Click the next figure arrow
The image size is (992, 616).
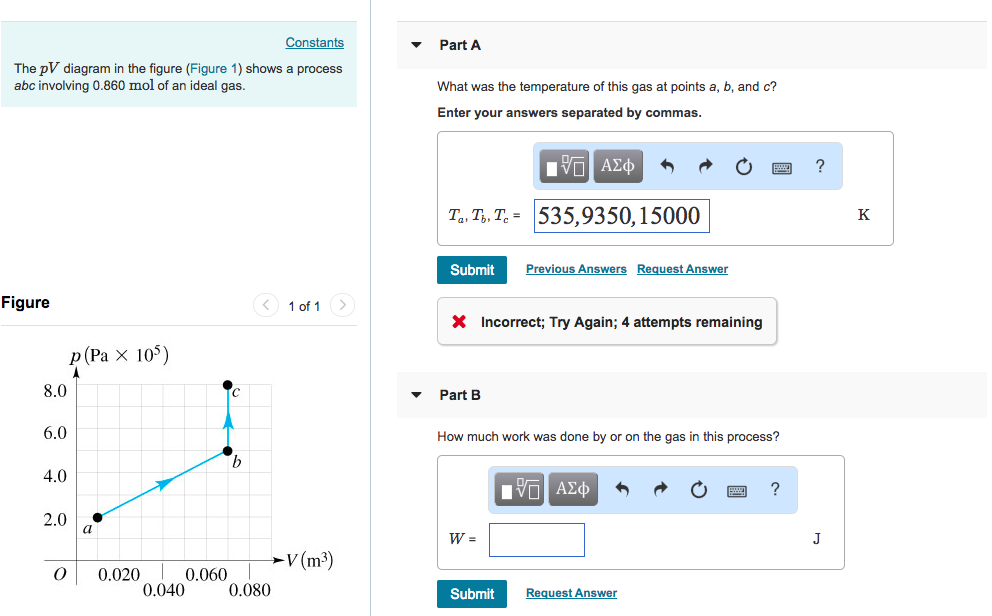tap(342, 305)
